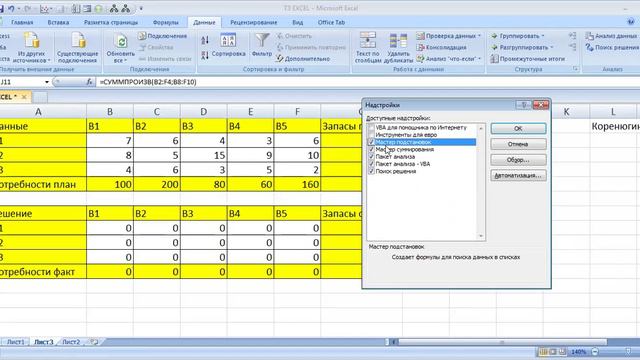Switch to the 'Лист1' sheet tab
The width and height of the screenshot is (640, 360).
pos(16,342)
